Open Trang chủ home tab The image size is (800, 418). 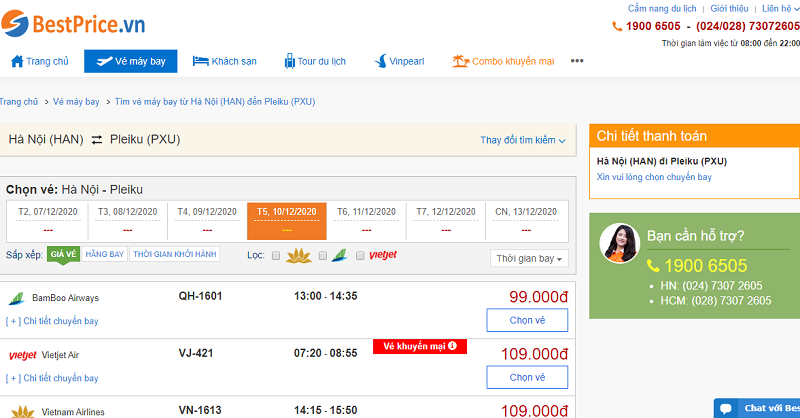[x=40, y=61]
